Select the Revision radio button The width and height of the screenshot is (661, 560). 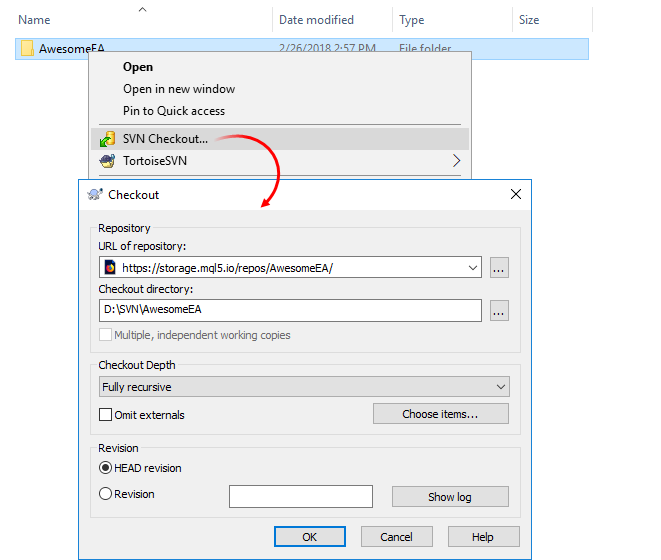(x=105, y=493)
